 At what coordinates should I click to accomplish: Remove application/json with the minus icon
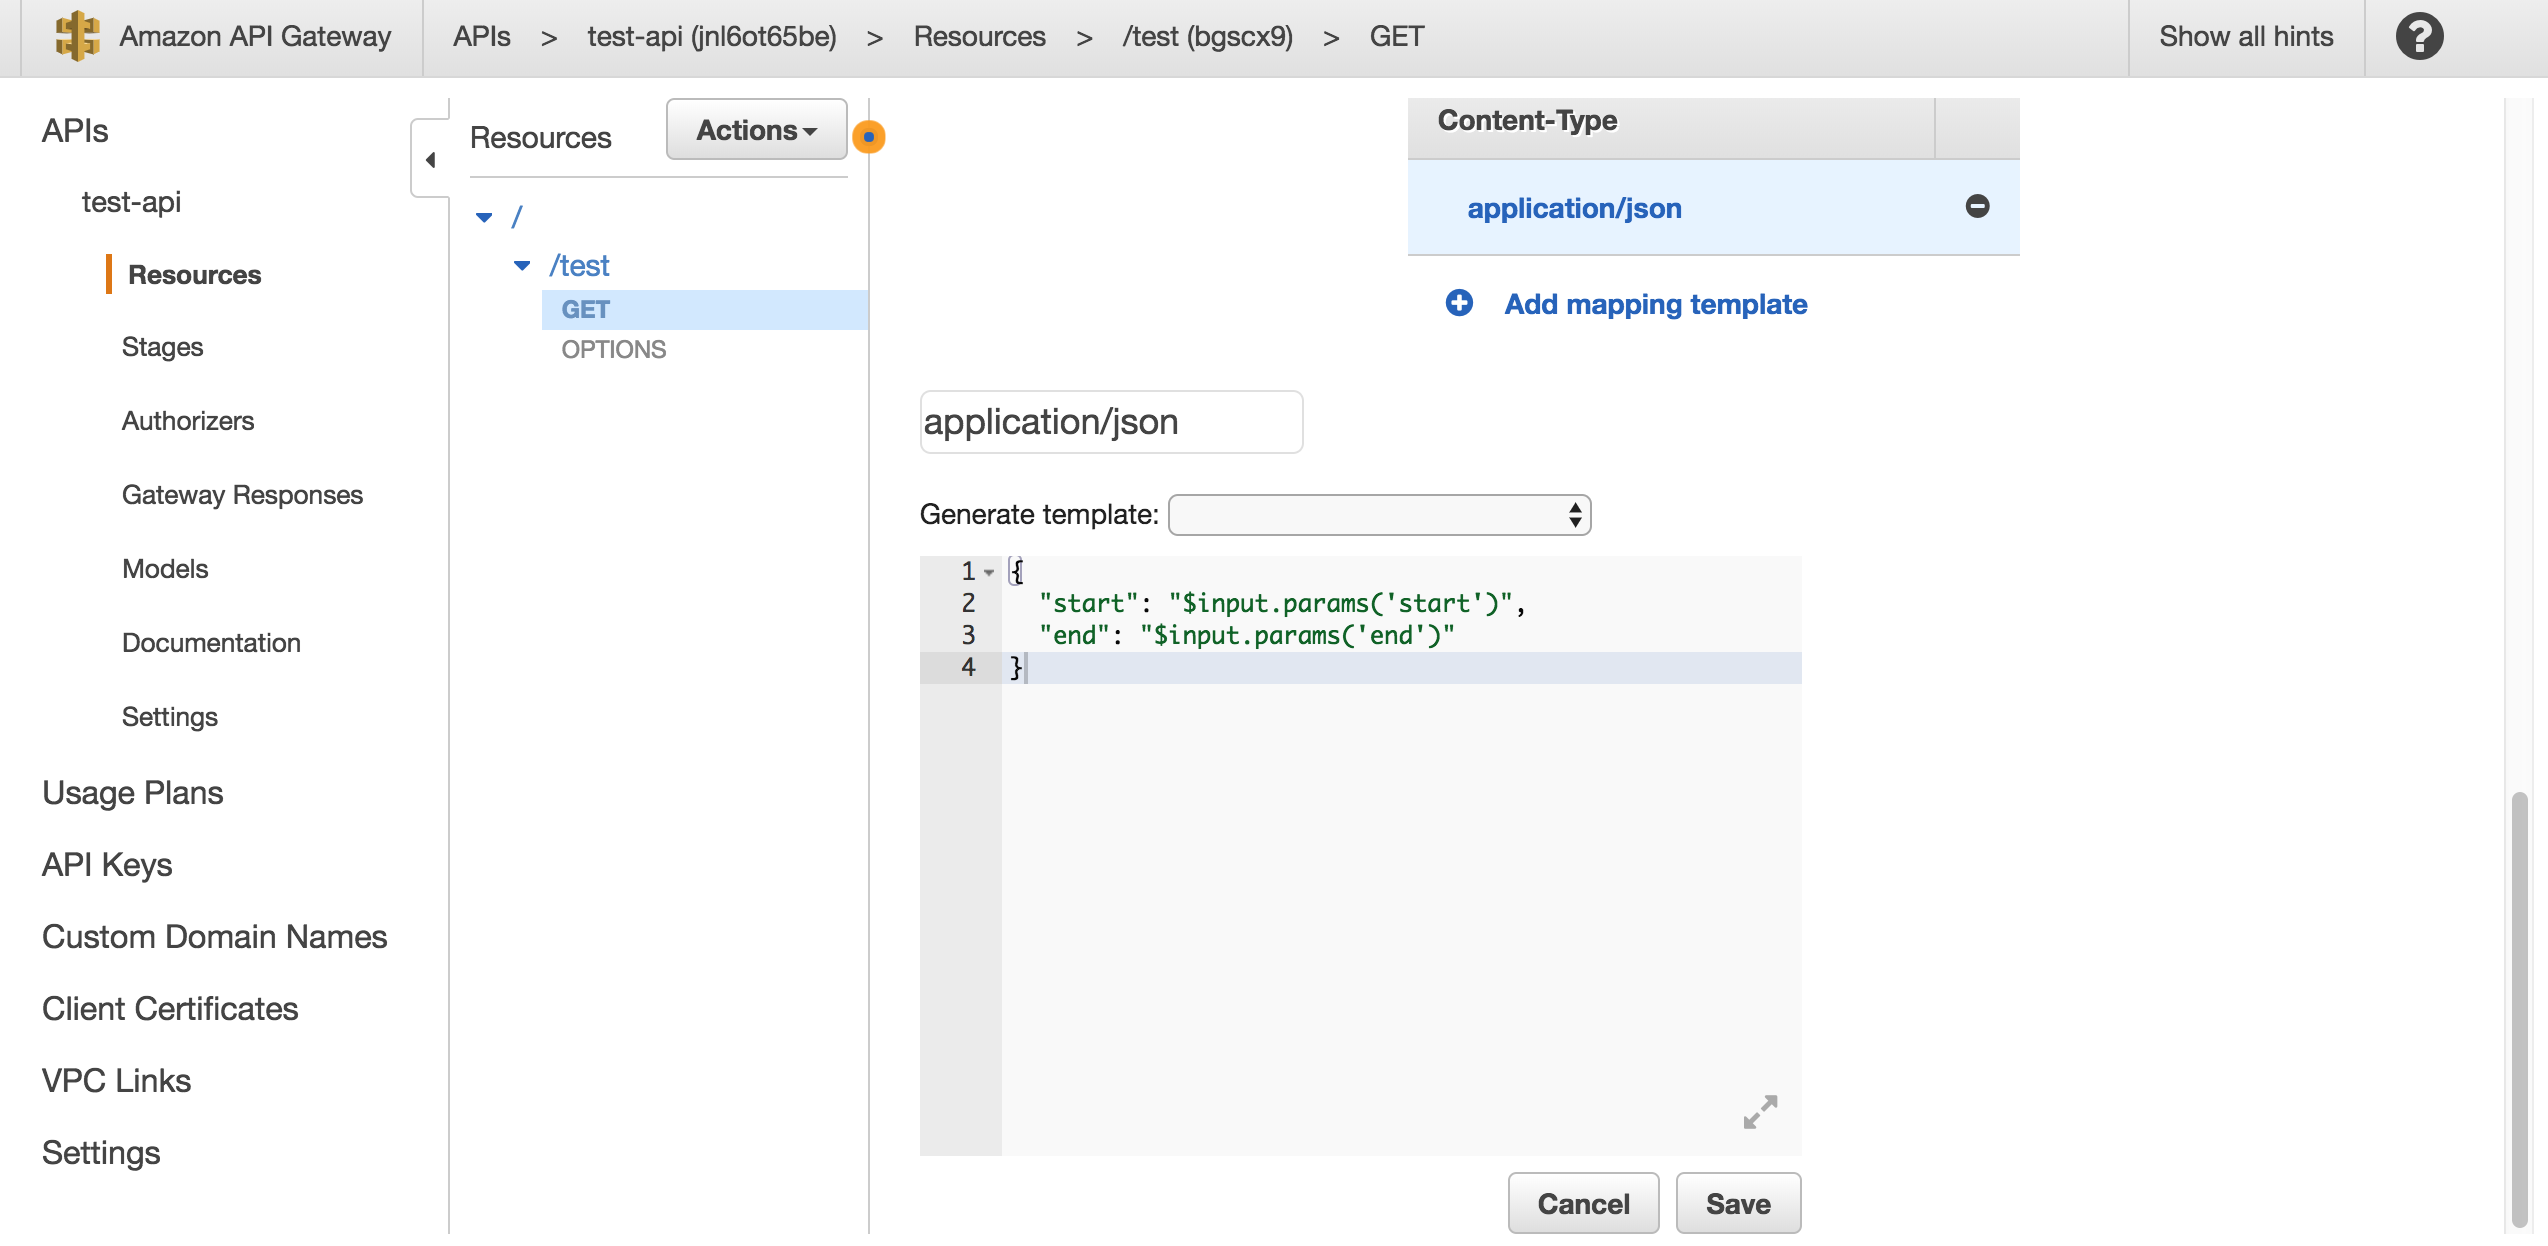pos(1976,206)
